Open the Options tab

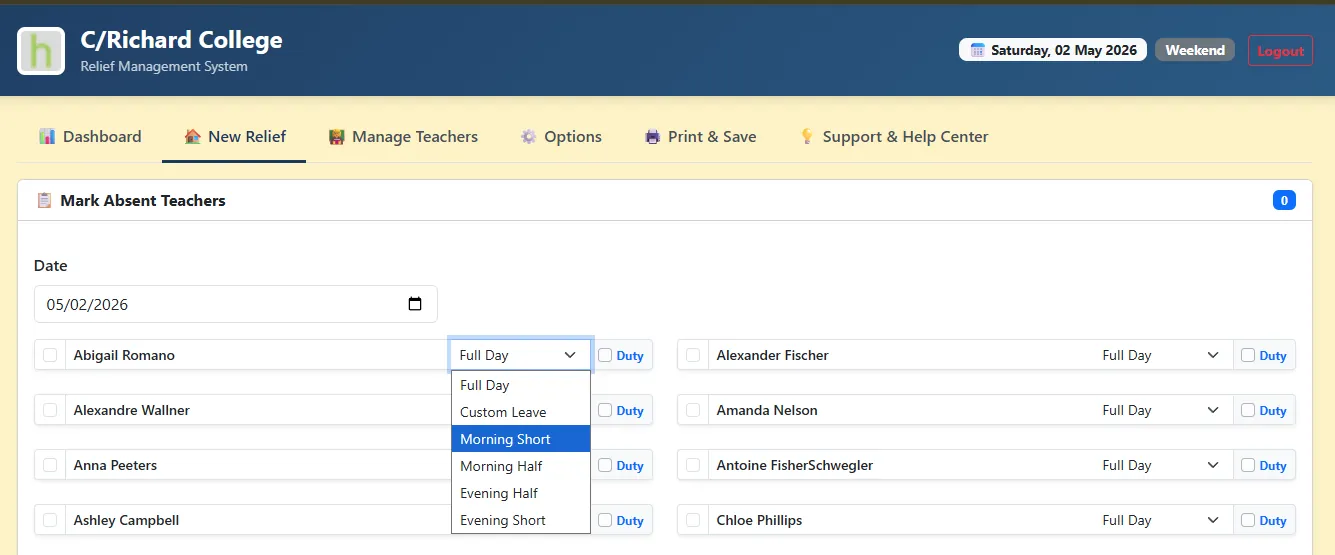pyautogui.click(x=561, y=136)
